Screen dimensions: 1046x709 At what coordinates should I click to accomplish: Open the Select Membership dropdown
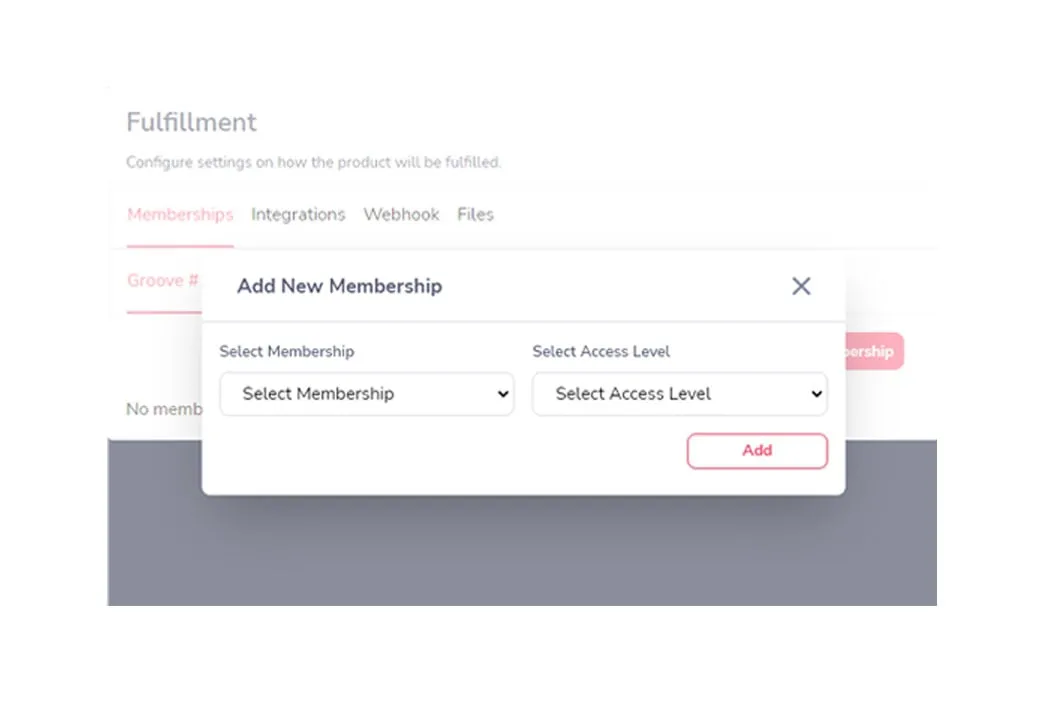pos(366,394)
